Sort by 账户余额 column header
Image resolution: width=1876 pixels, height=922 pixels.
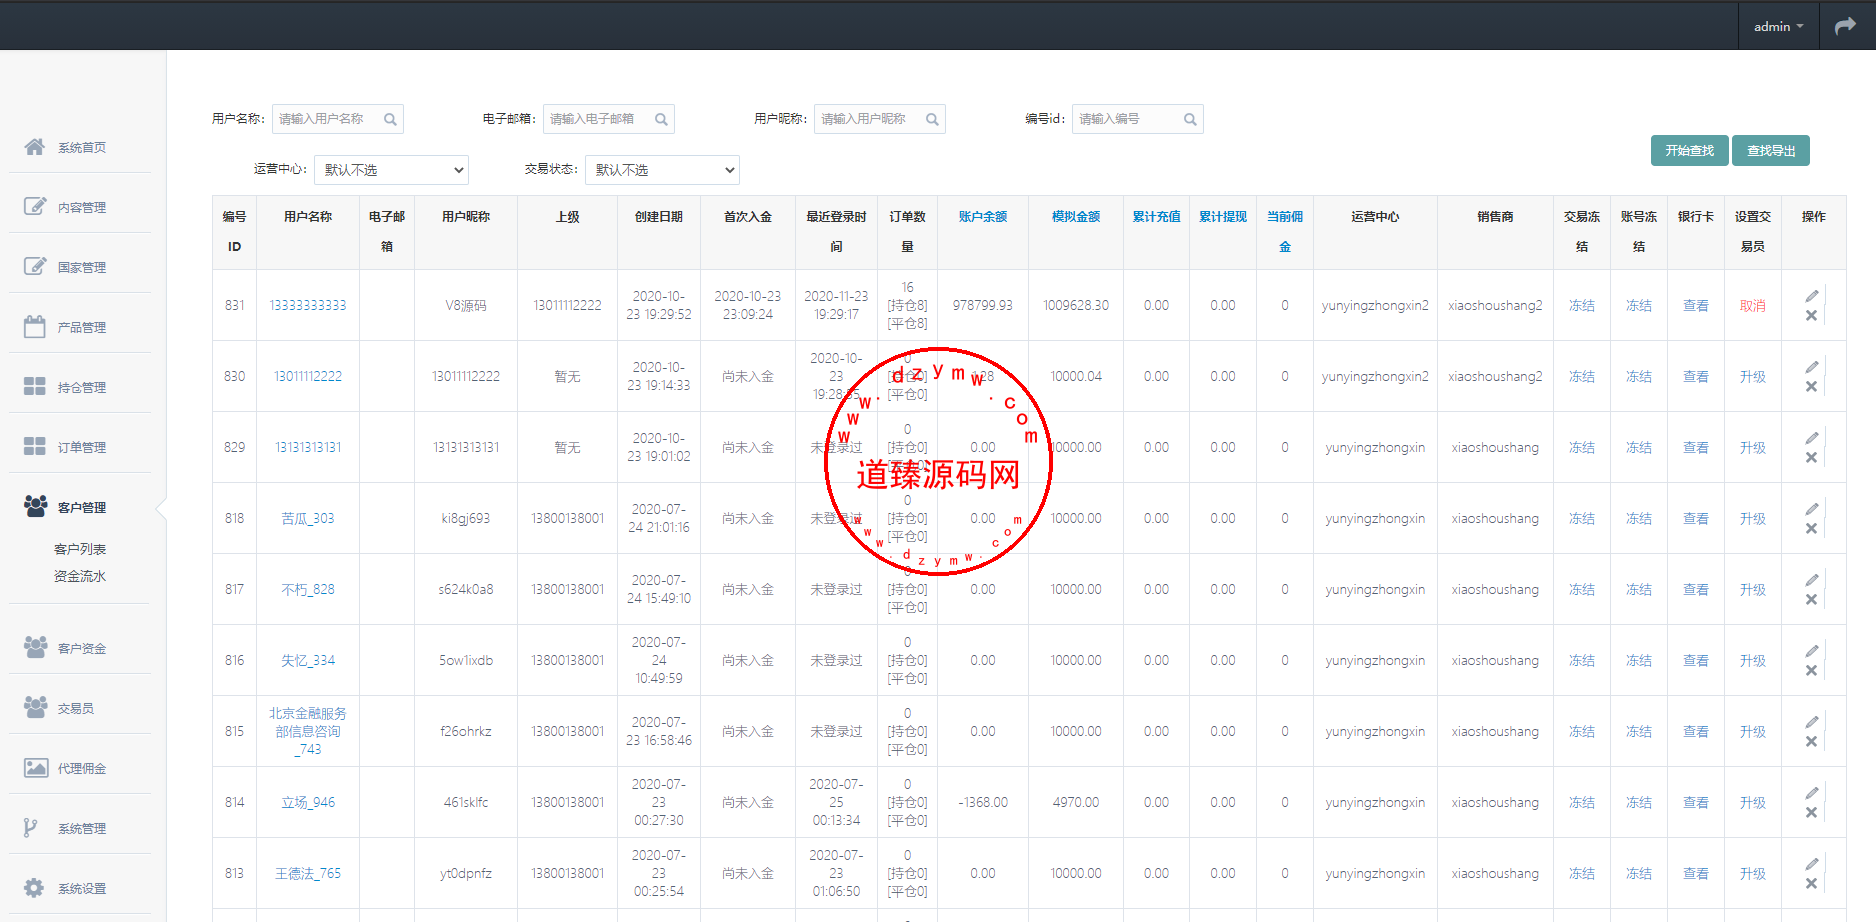pos(983,216)
